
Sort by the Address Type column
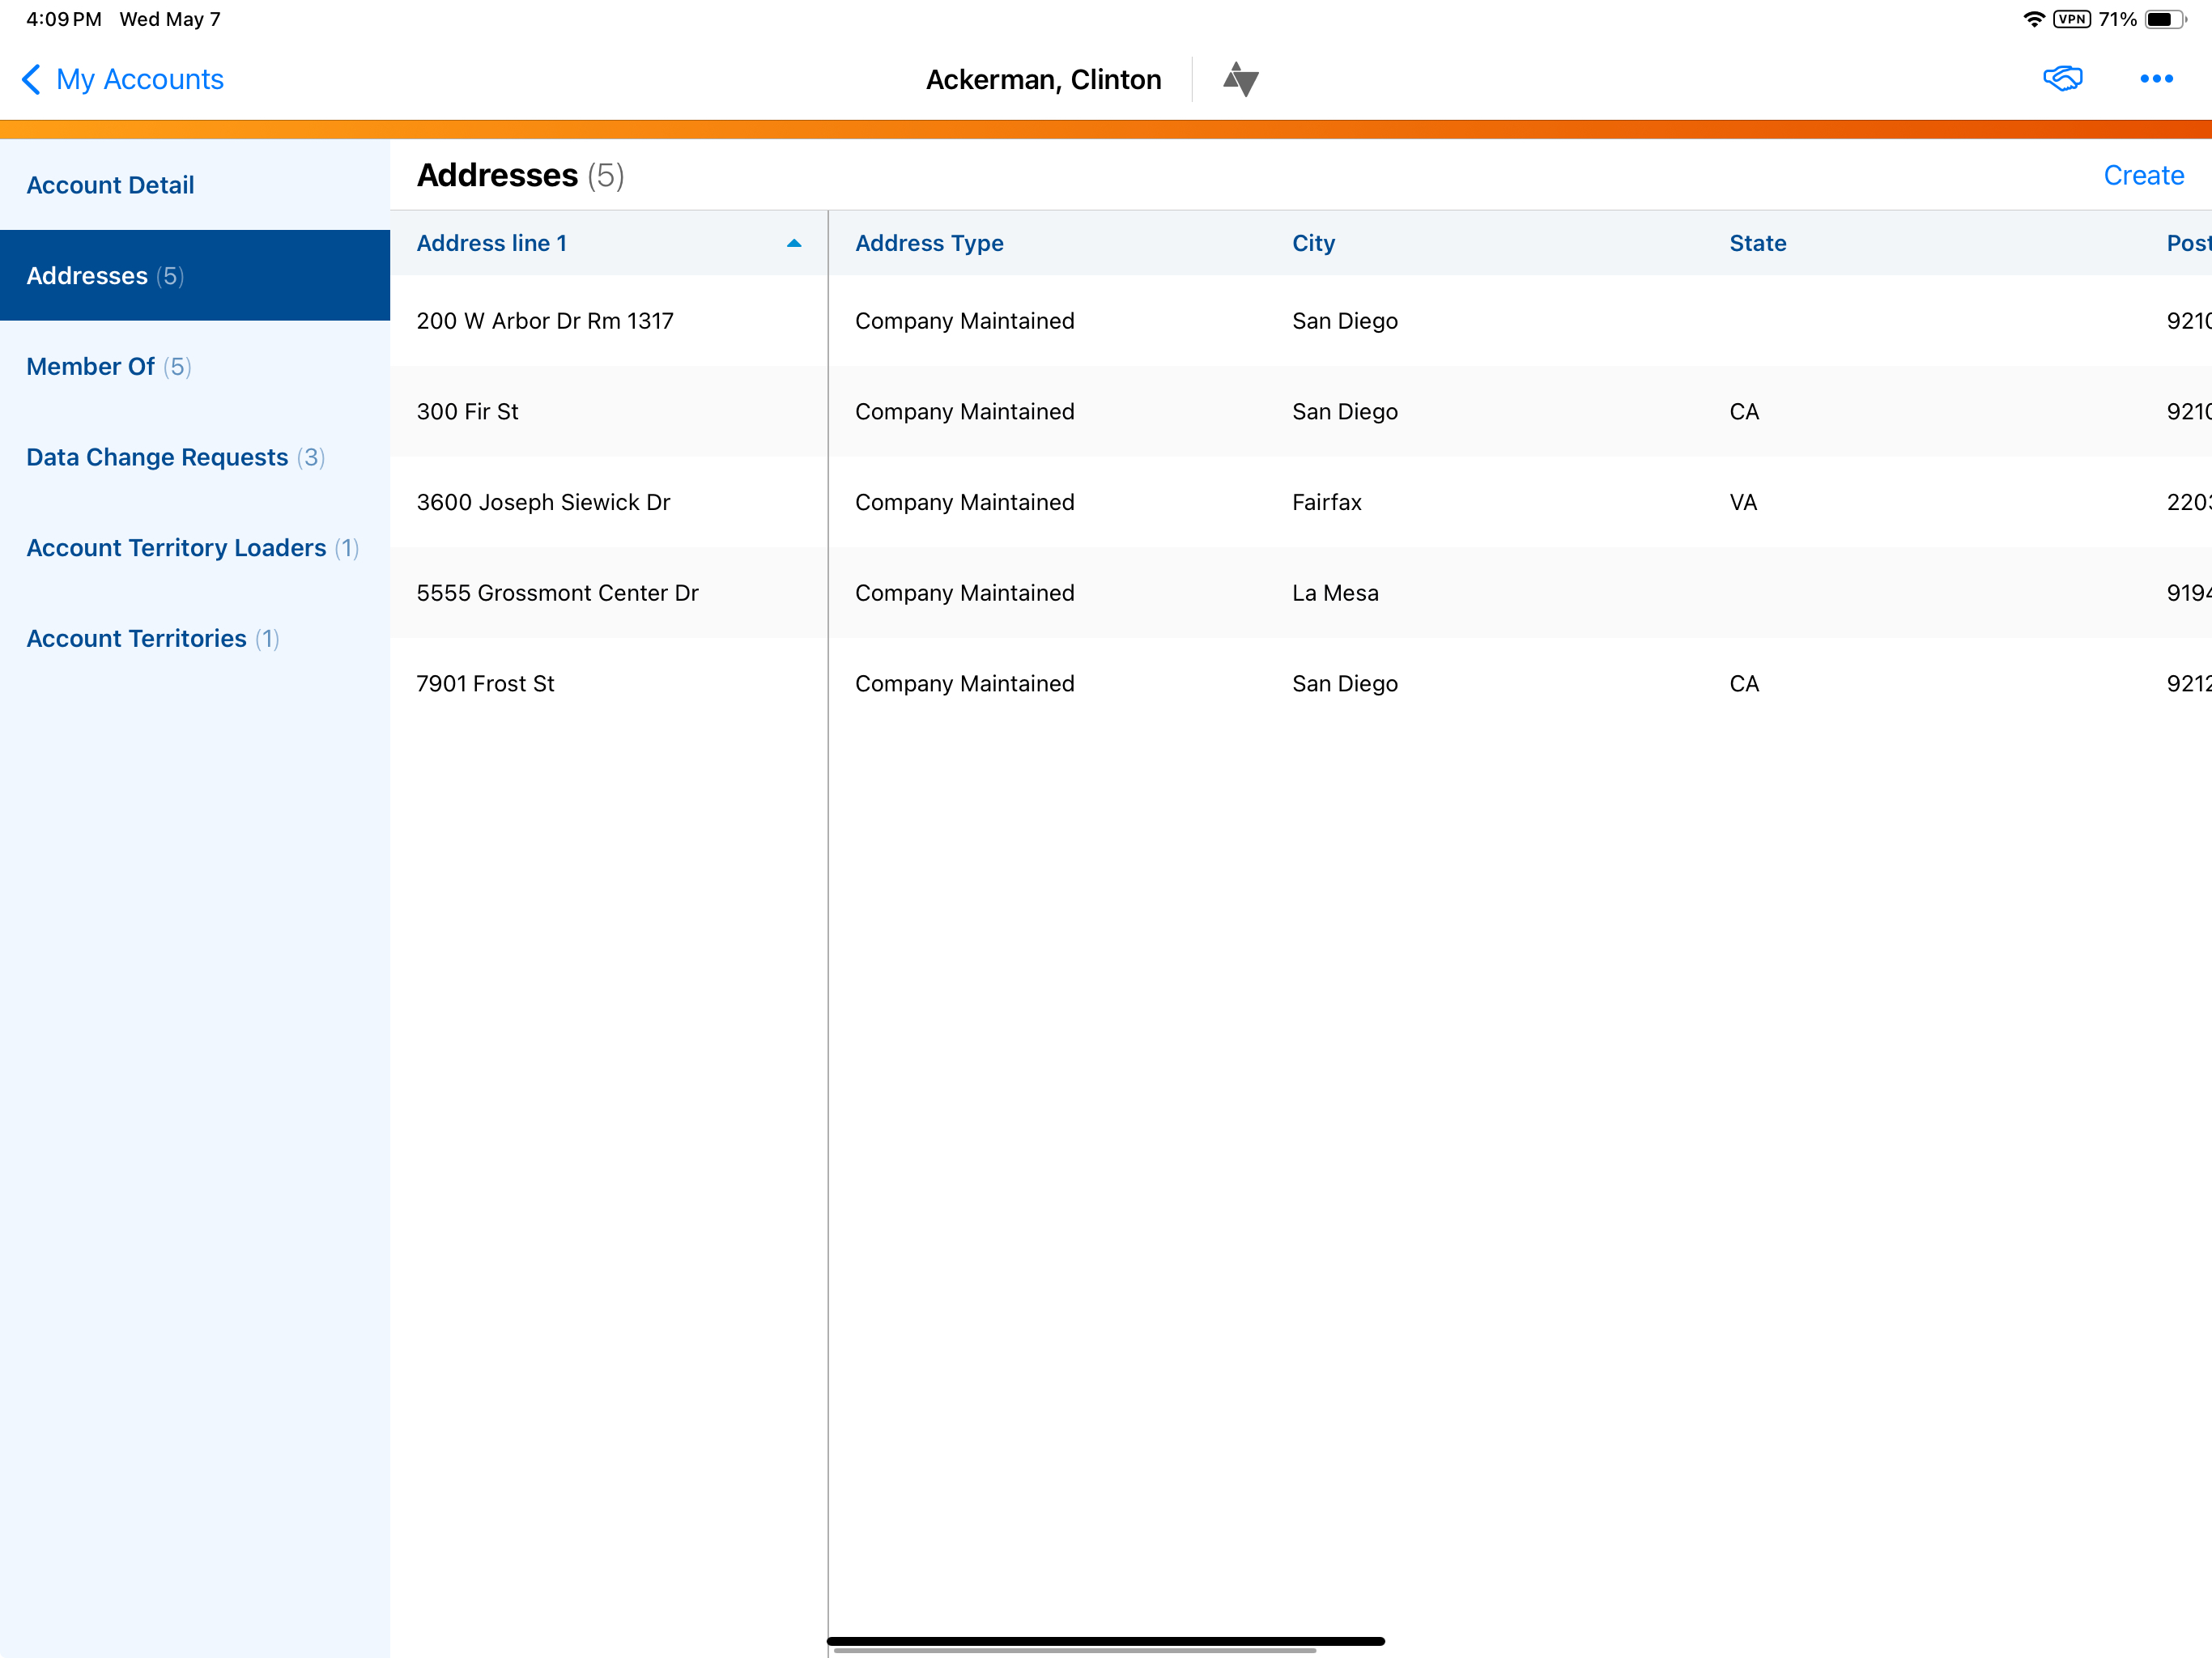tap(929, 243)
